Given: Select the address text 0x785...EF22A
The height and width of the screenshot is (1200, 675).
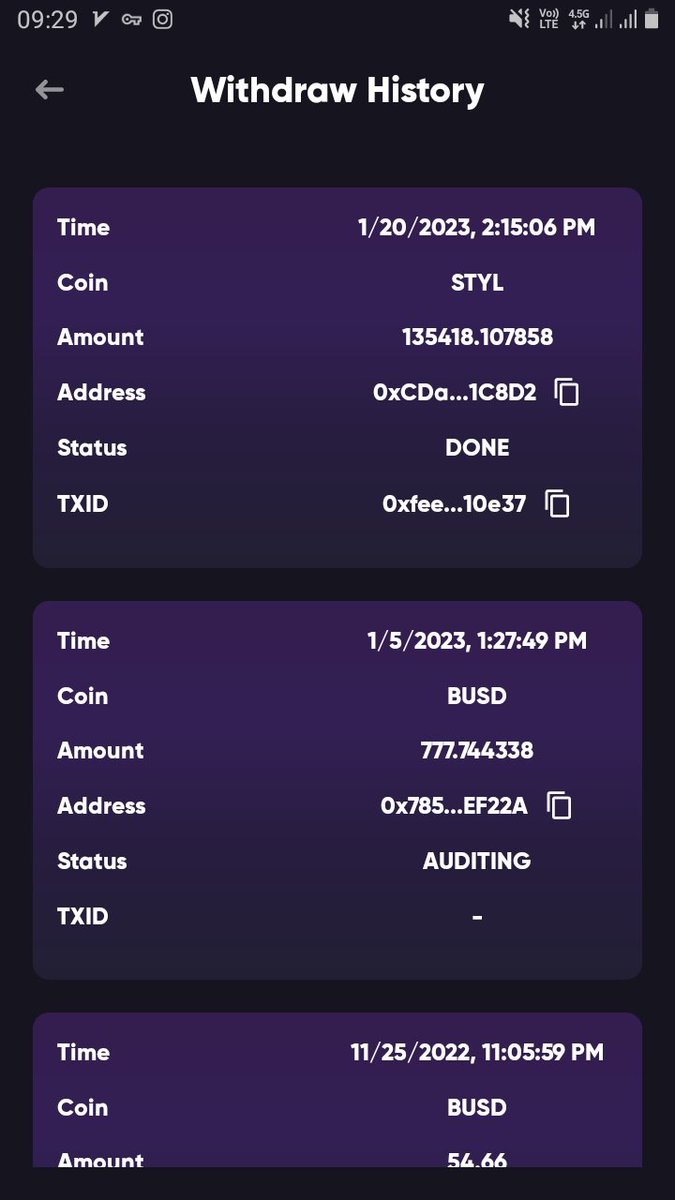Looking at the screenshot, I should pyautogui.click(x=454, y=806).
